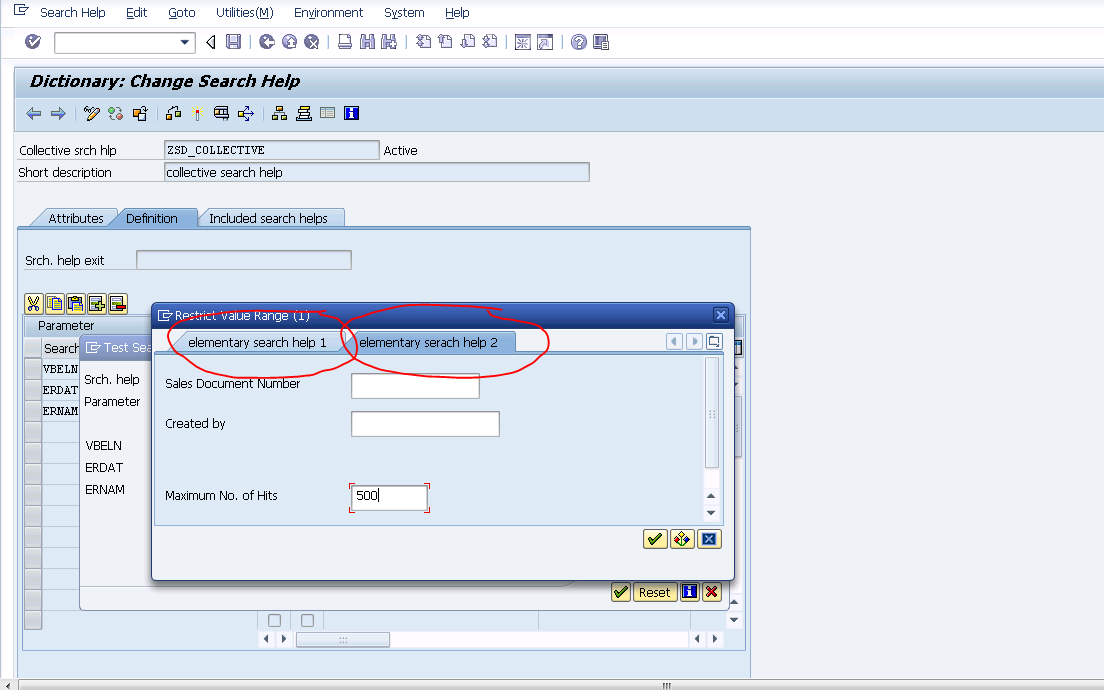Confirm dialog with green checkmark icon
Screen dimensions: 1104x690
[x=655, y=539]
